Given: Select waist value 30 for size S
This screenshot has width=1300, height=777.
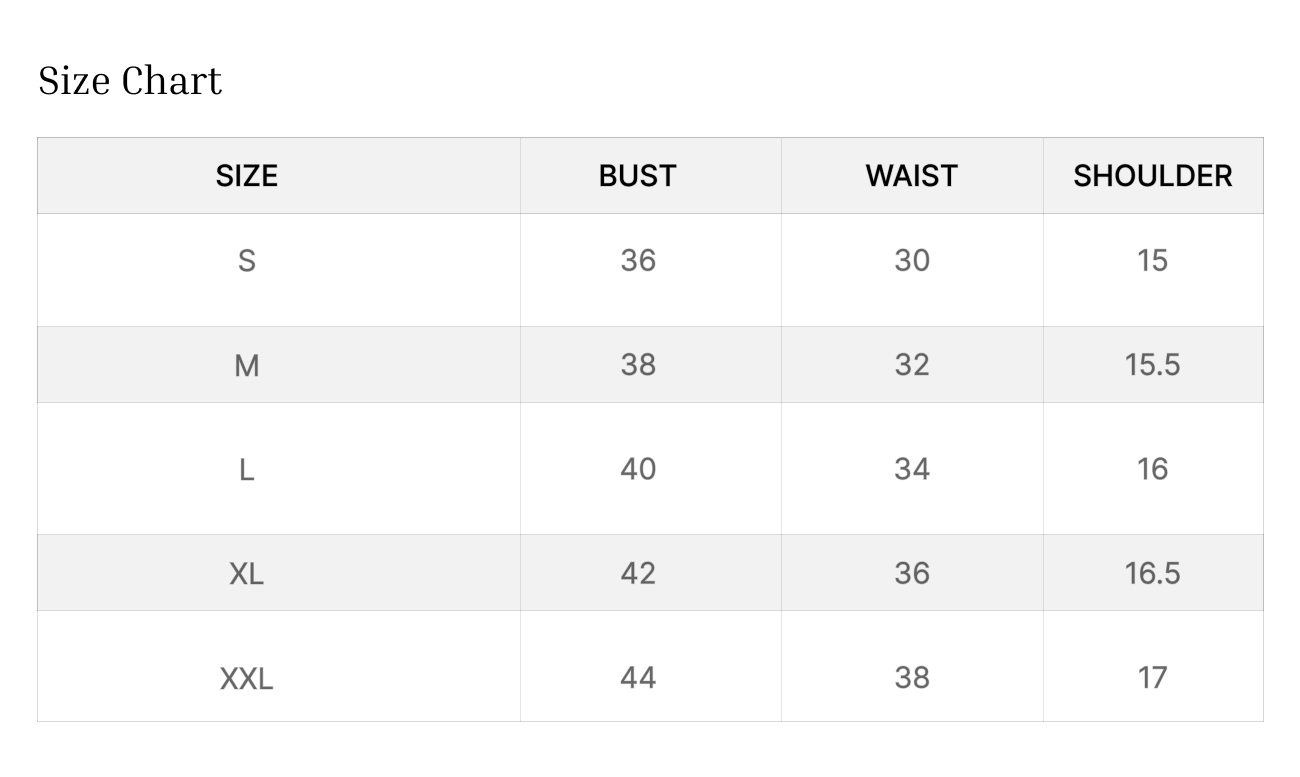Looking at the screenshot, I should 911,261.
